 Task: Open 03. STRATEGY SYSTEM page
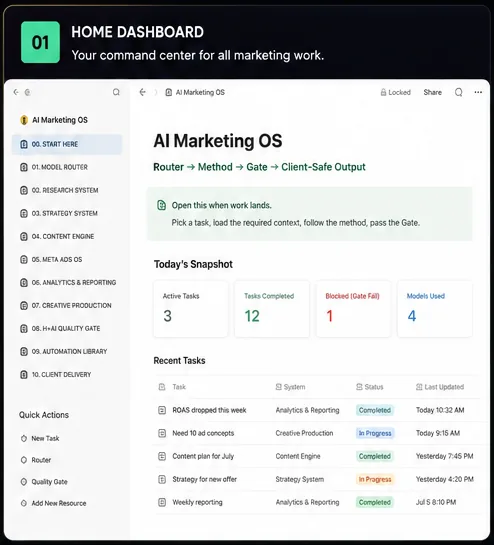coord(64,213)
